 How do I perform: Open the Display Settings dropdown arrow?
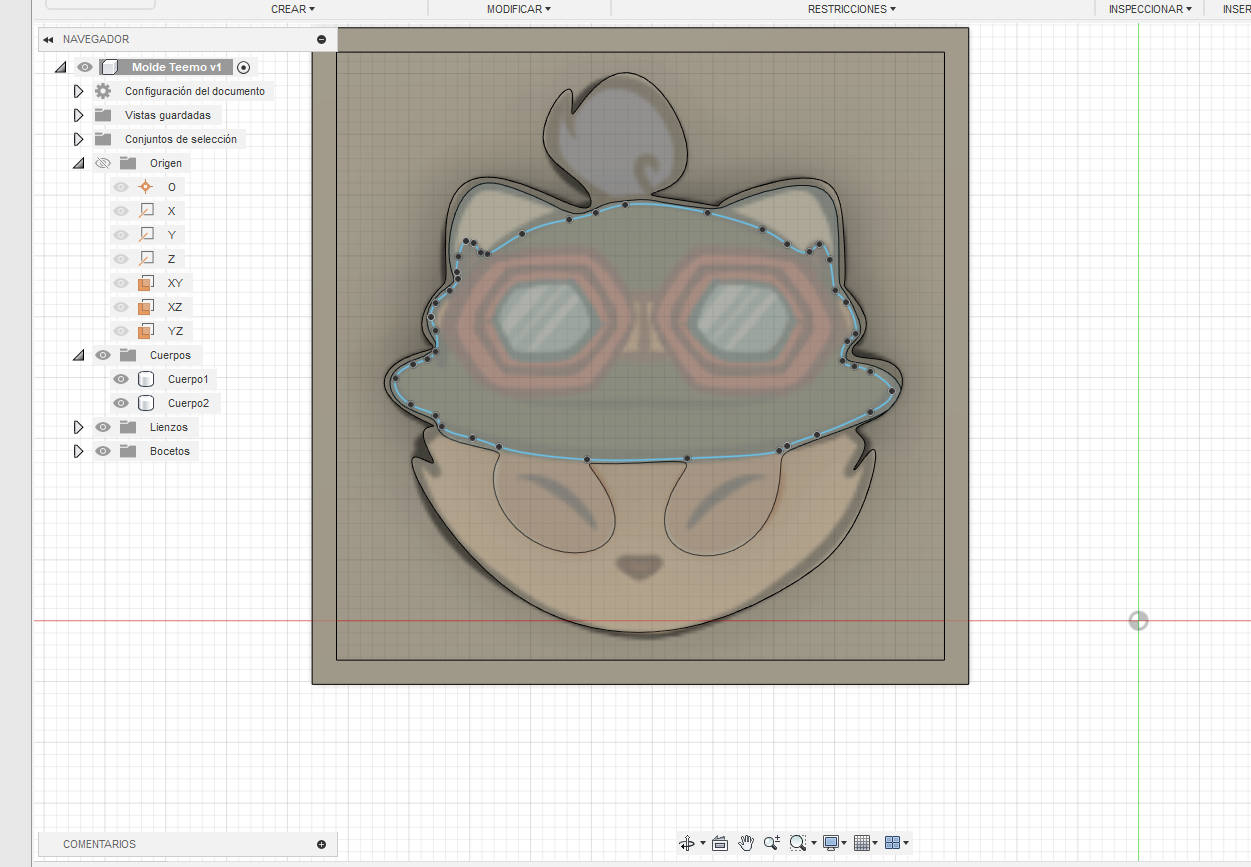tap(845, 844)
